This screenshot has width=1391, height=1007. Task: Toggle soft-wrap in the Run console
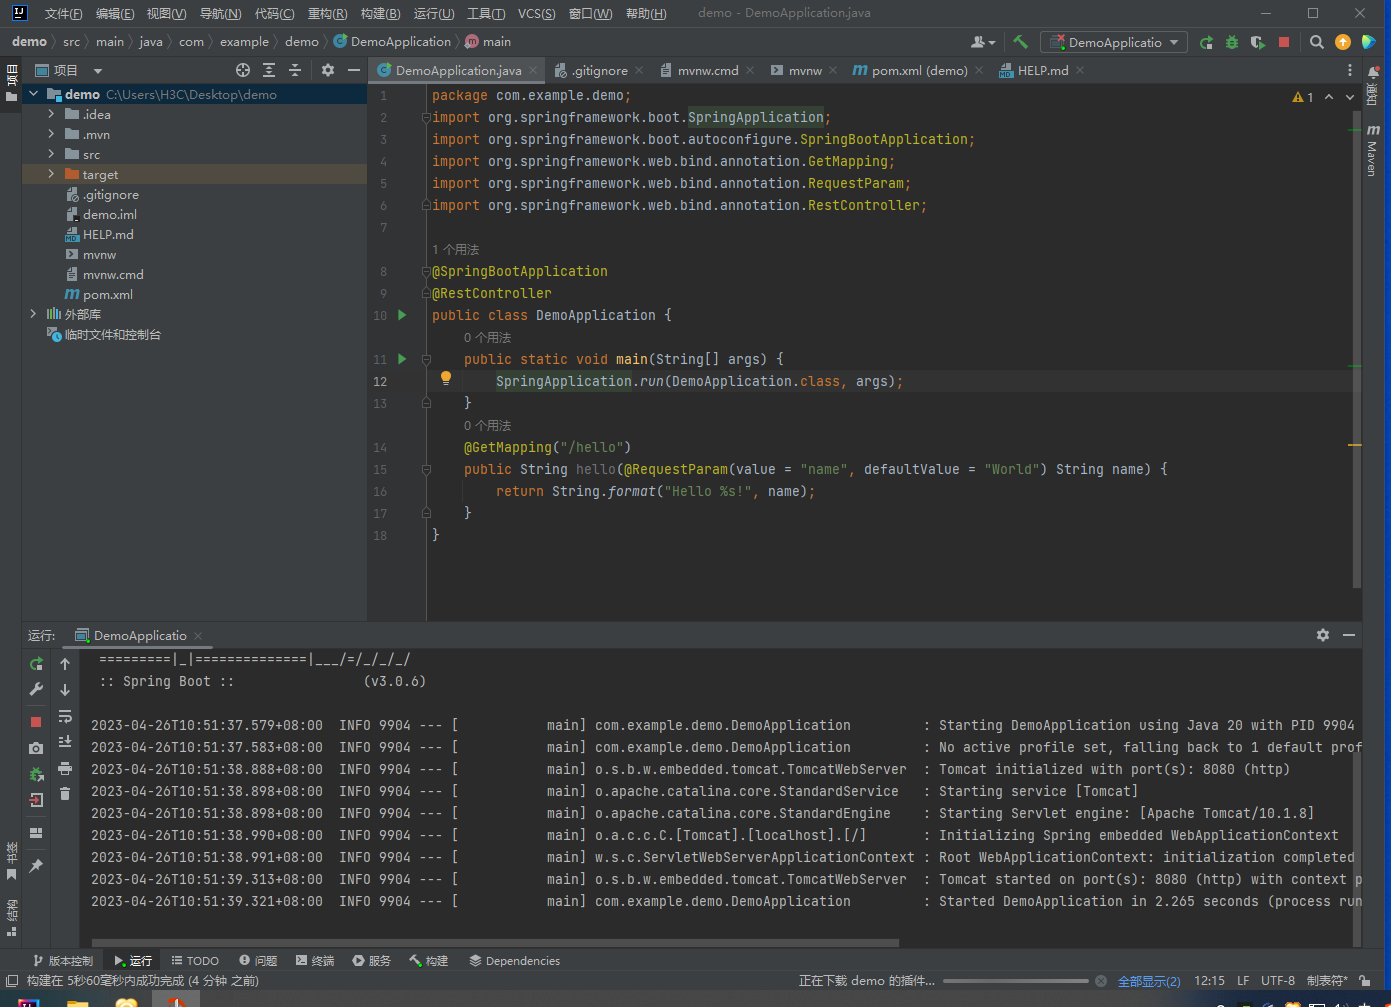pos(65,716)
